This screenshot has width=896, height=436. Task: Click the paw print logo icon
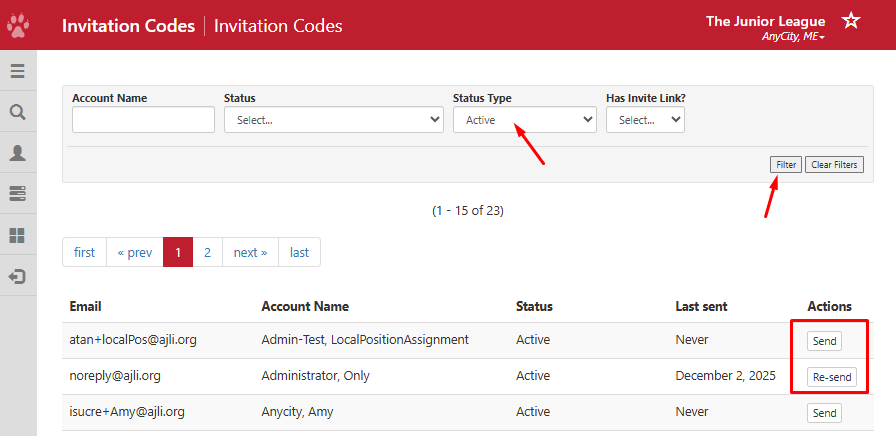(18, 25)
